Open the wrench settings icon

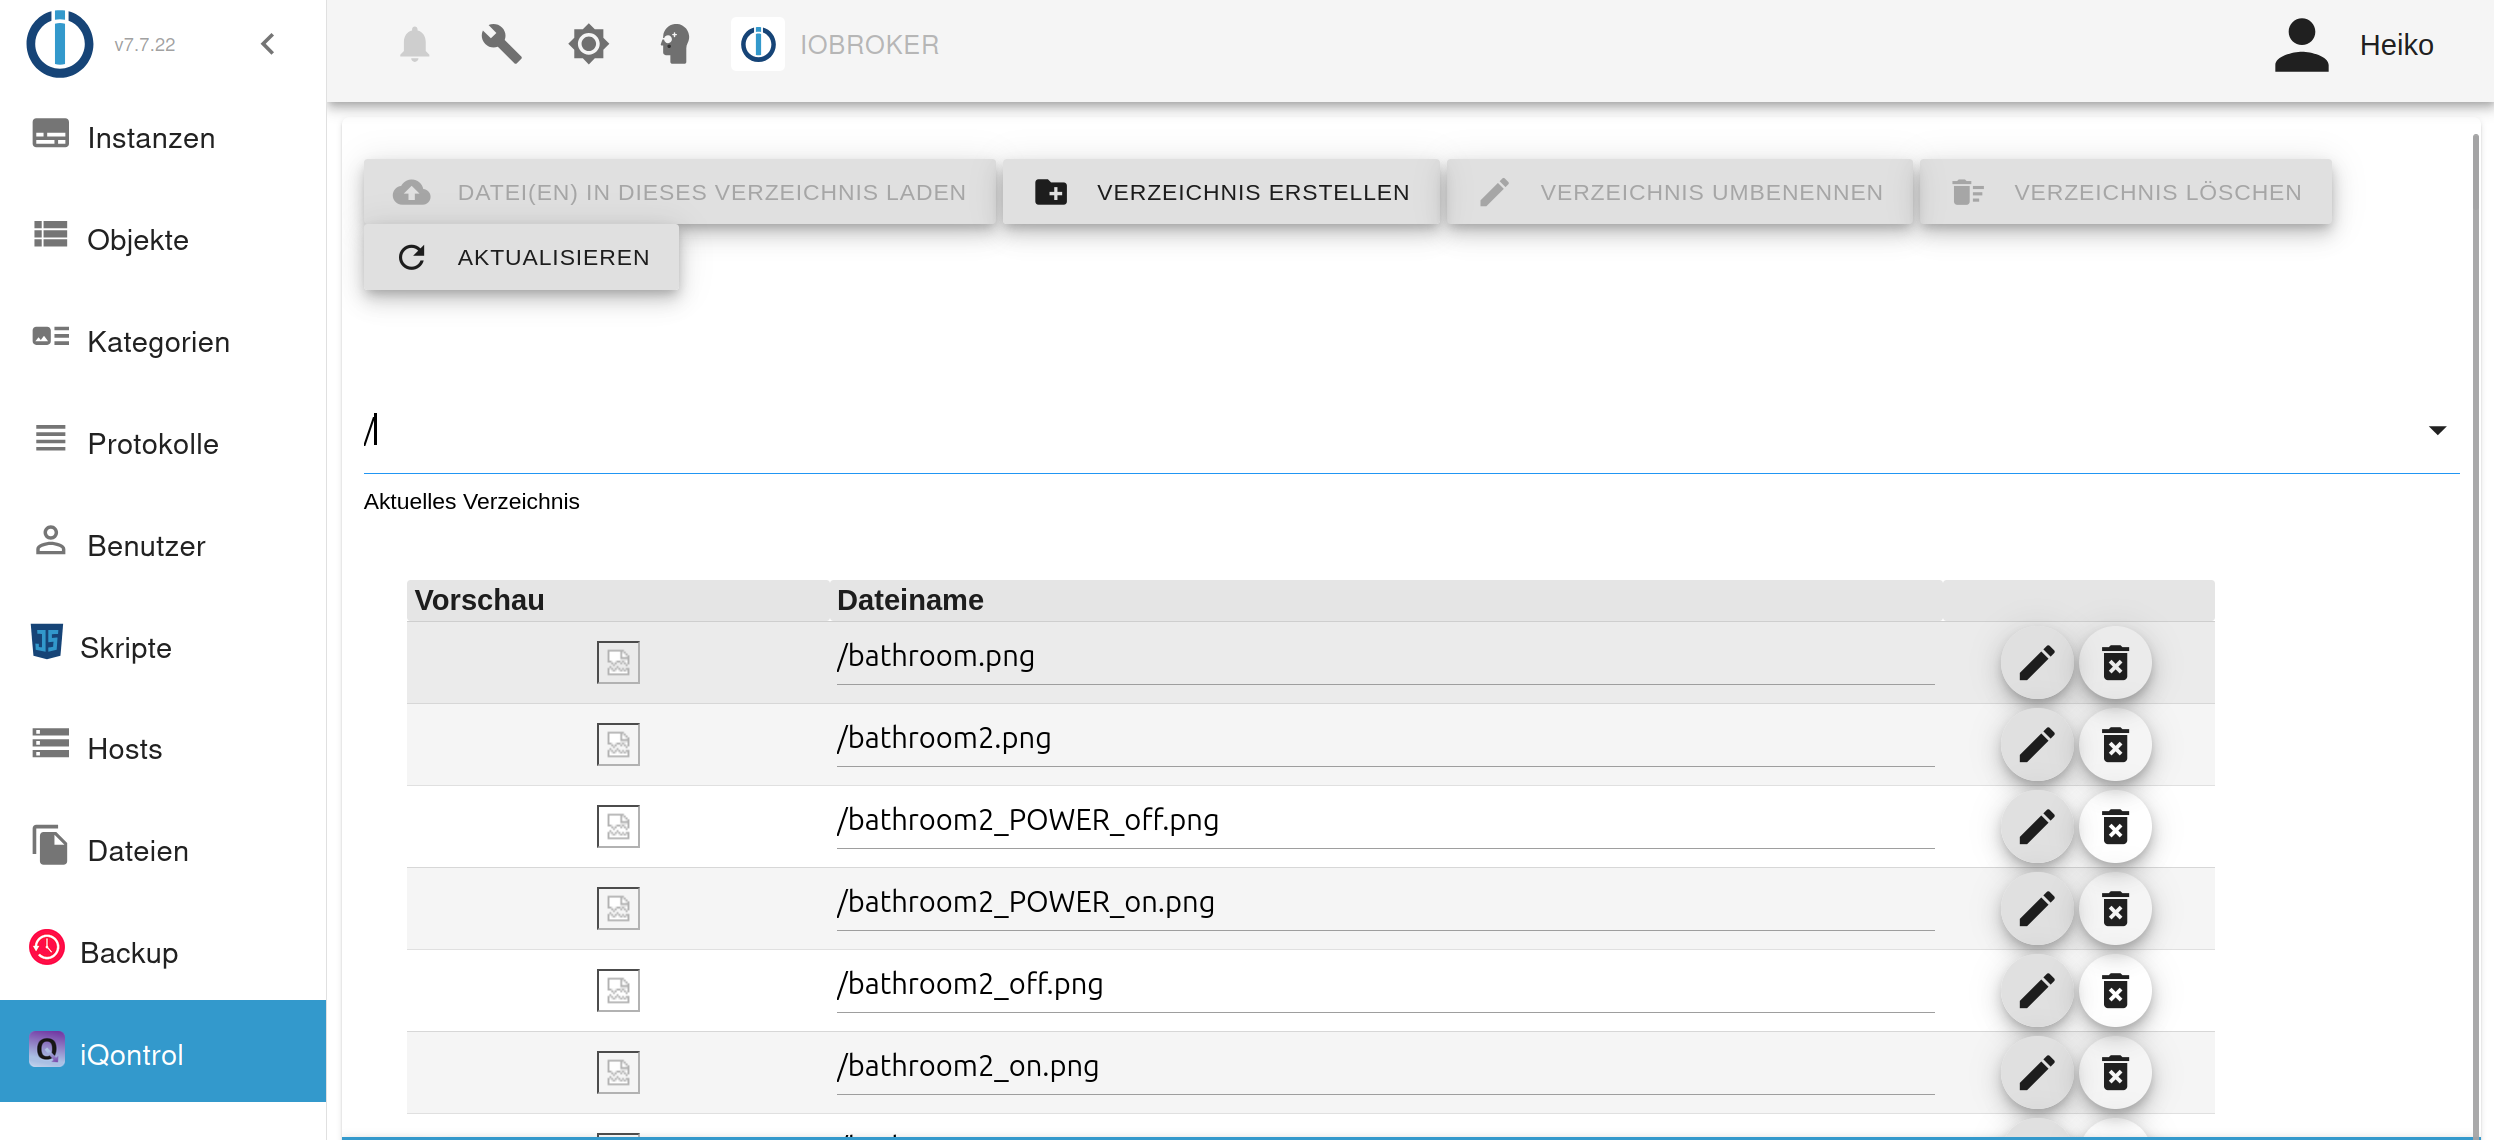pyautogui.click(x=501, y=45)
